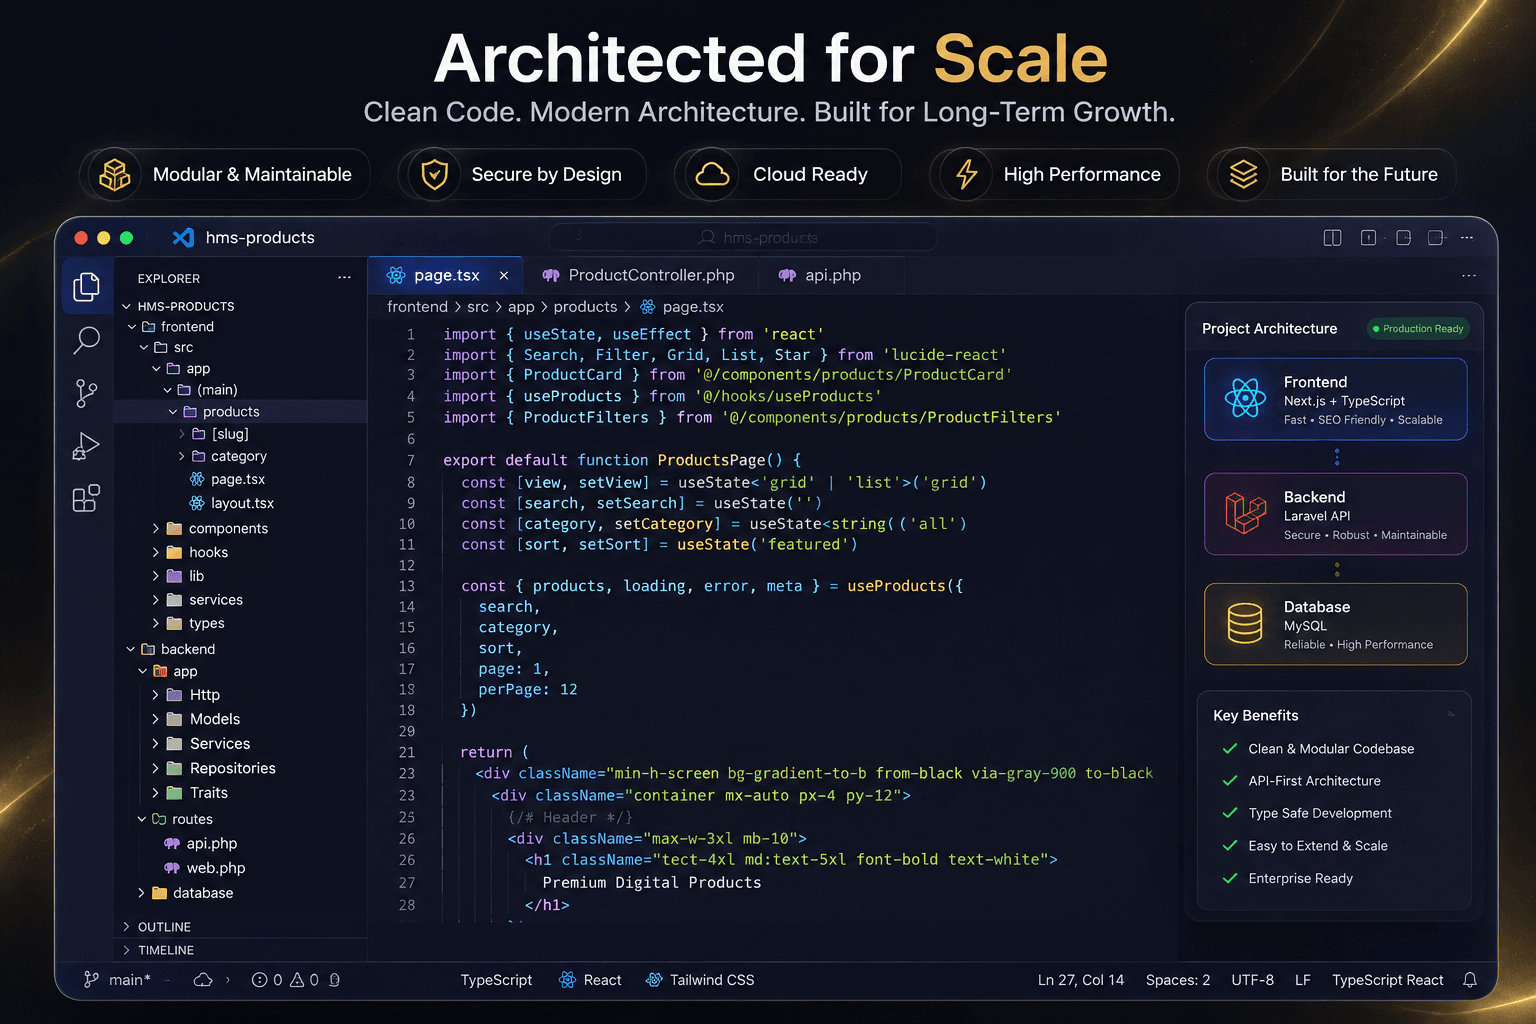Click the main* branch in status bar

[x=118, y=980]
